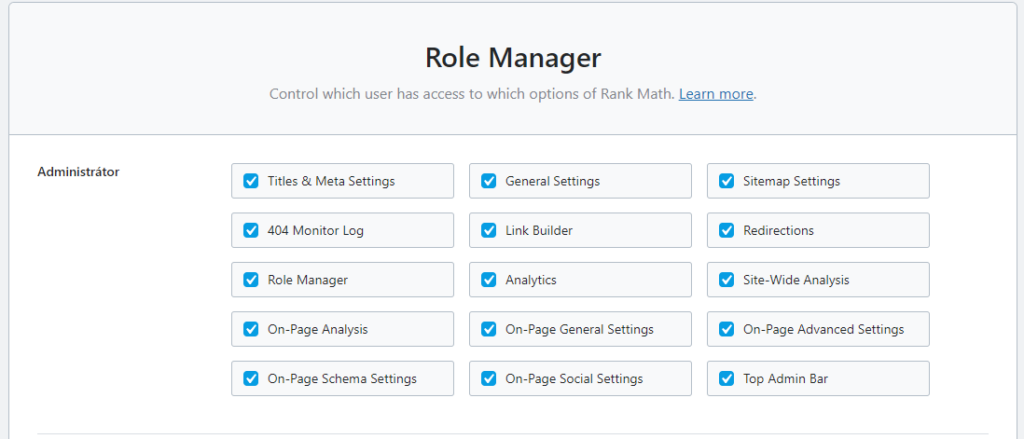
Task: Toggle On-Page Social Settings checkbox
Action: pos(489,379)
